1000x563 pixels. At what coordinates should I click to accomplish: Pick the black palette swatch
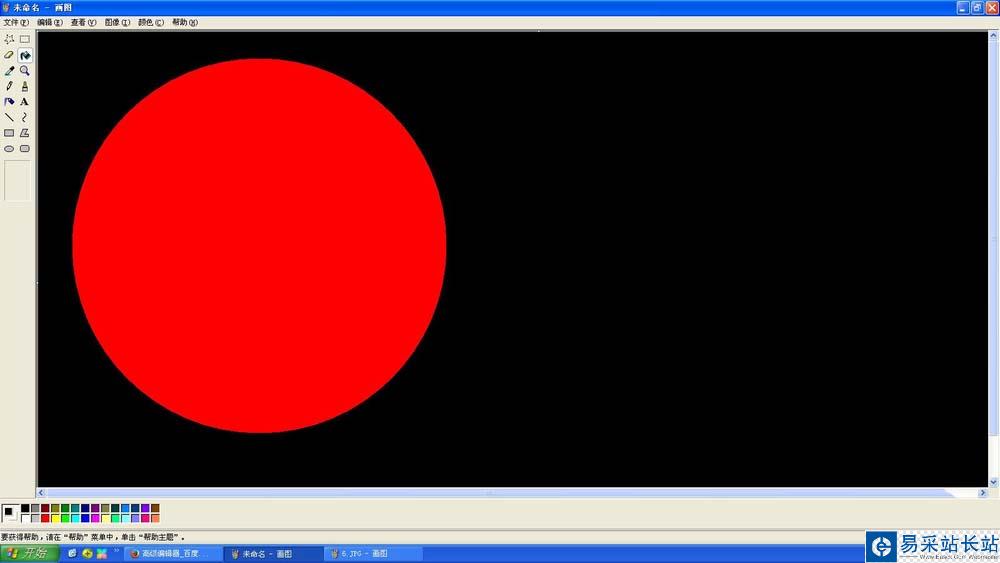[25, 508]
